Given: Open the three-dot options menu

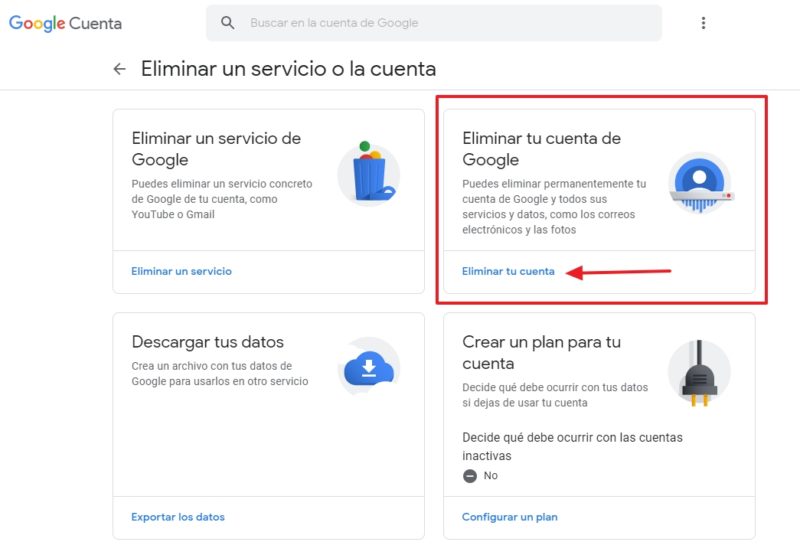Looking at the screenshot, I should pos(703,23).
